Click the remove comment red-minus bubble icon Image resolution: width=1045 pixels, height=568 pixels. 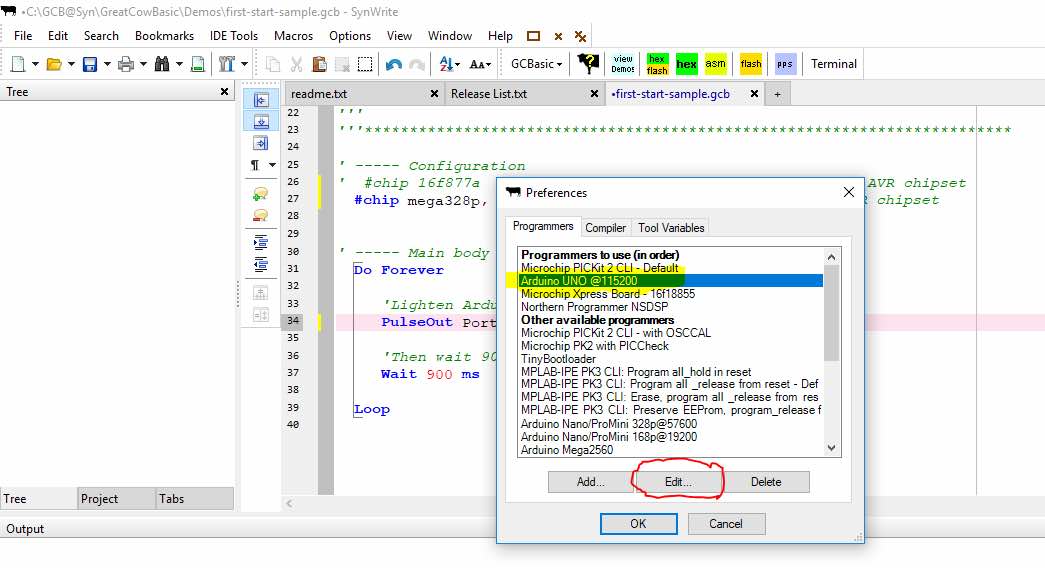(261, 215)
